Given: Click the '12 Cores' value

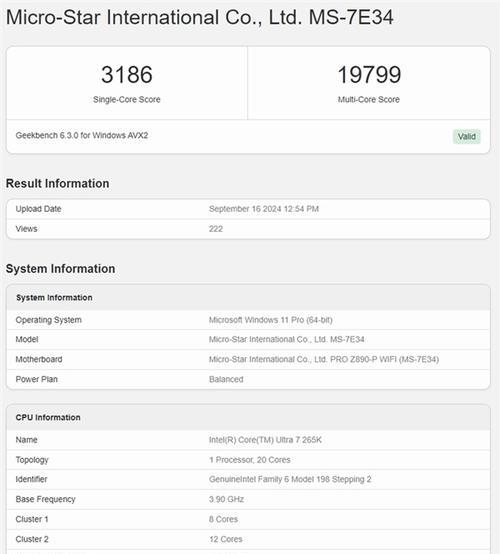Looking at the screenshot, I should pyautogui.click(x=225, y=539).
